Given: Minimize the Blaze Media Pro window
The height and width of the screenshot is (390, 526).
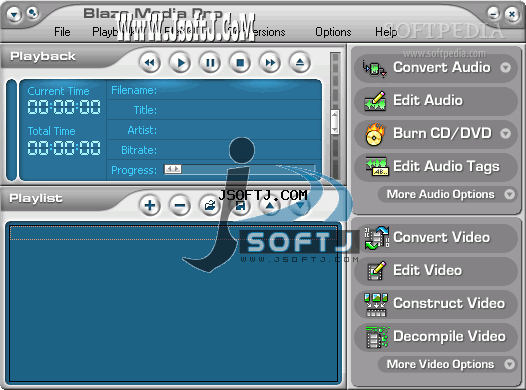Looking at the screenshot, I should (x=493, y=14).
